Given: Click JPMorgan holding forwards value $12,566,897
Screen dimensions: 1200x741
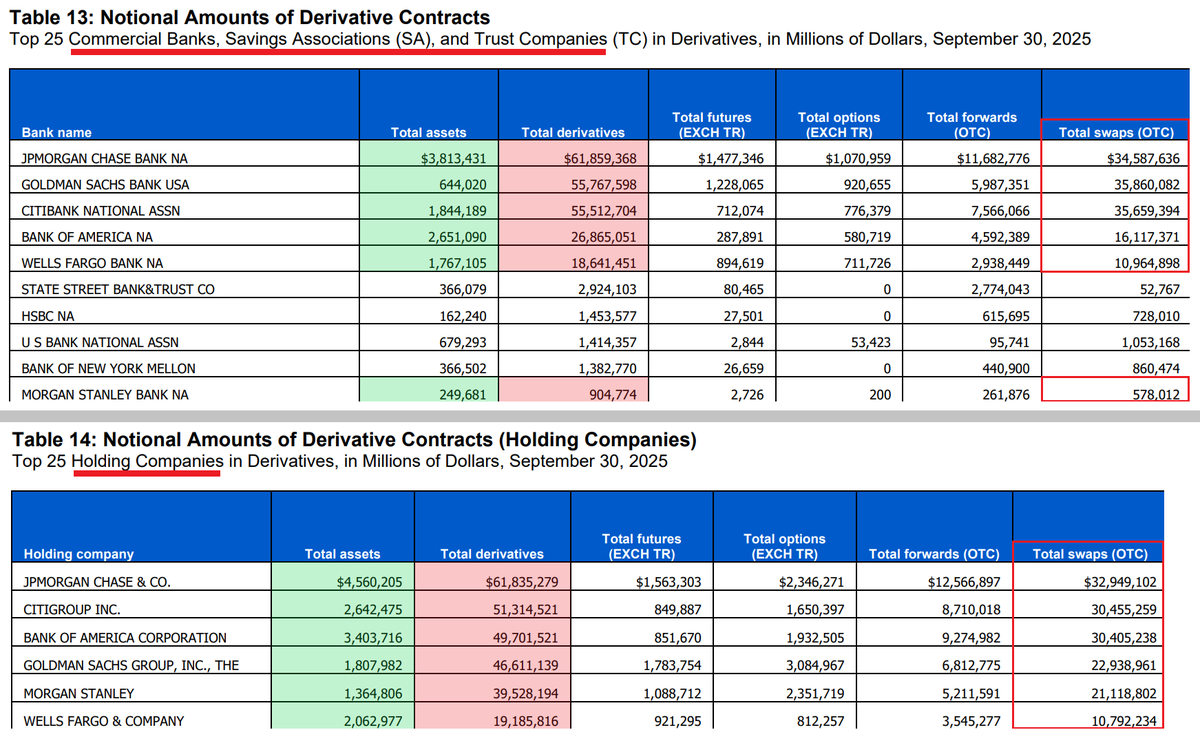Looking at the screenshot, I should click(x=963, y=580).
